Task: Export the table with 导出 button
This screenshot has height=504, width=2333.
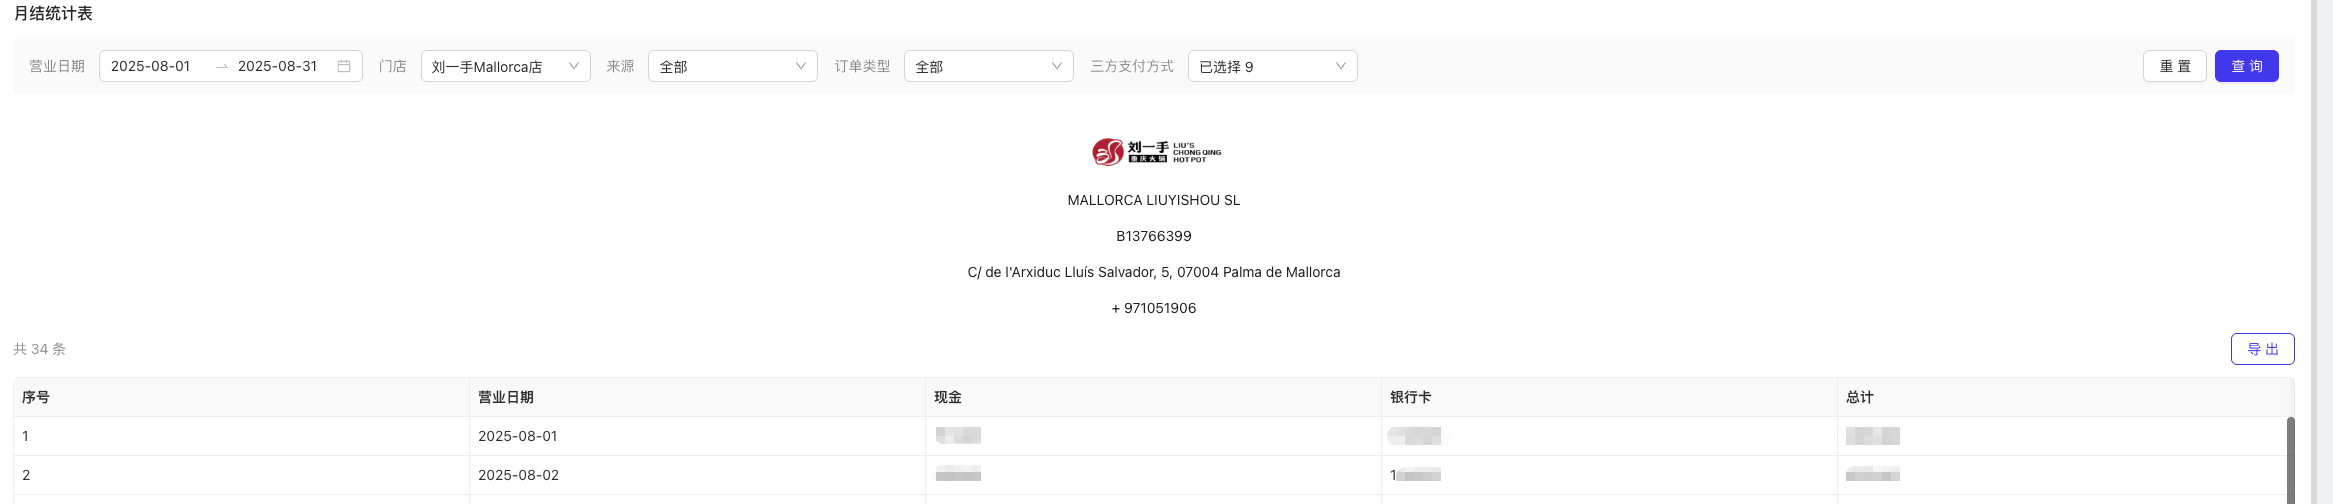Action: pos(2263,349)
